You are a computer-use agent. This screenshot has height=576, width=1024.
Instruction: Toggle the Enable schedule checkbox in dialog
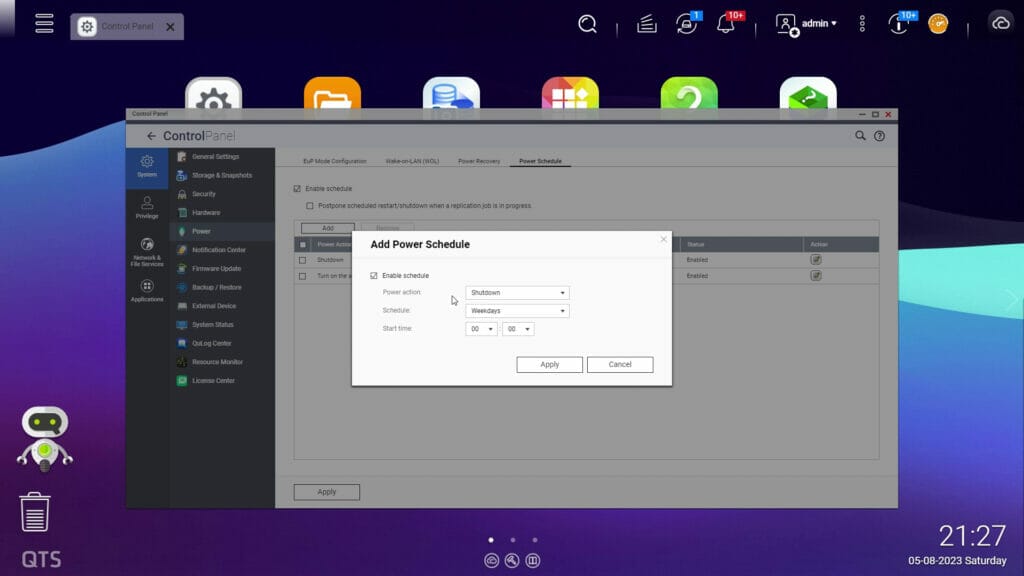click(372, 275)
